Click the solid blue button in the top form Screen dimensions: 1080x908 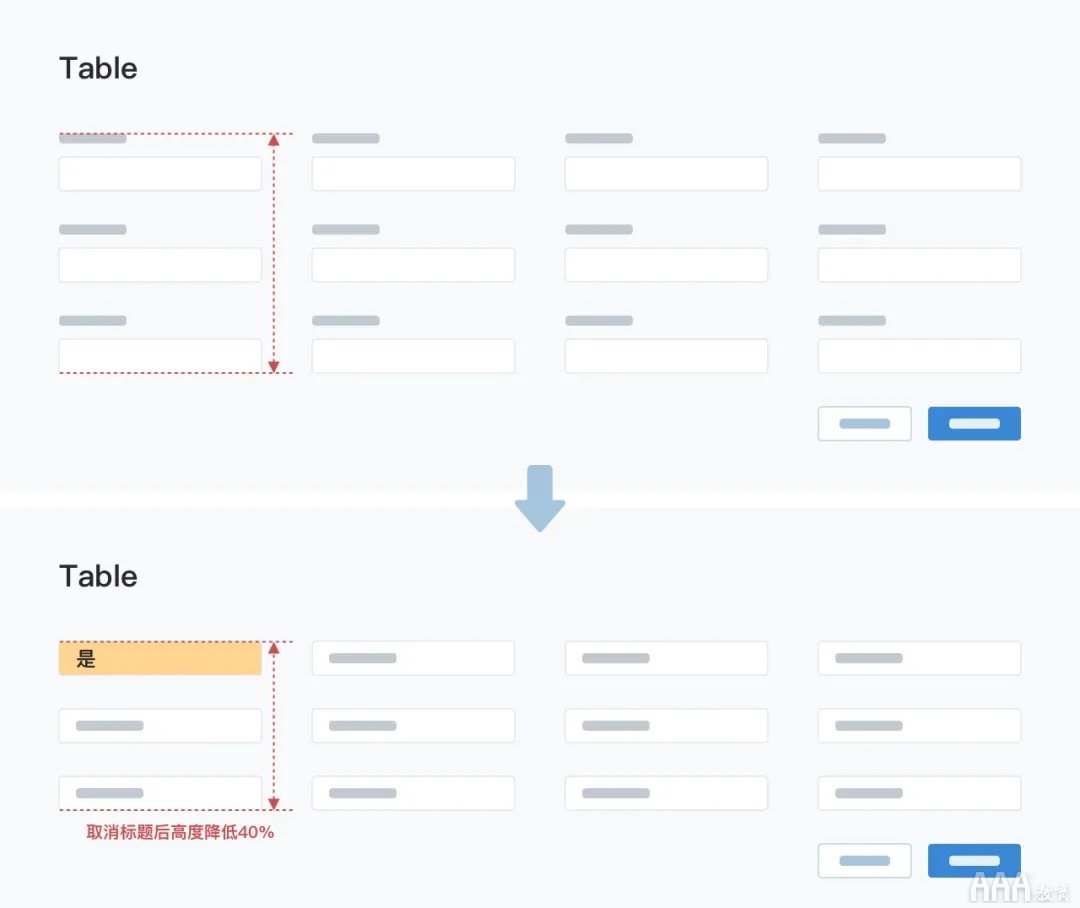(x=974, y=424)
